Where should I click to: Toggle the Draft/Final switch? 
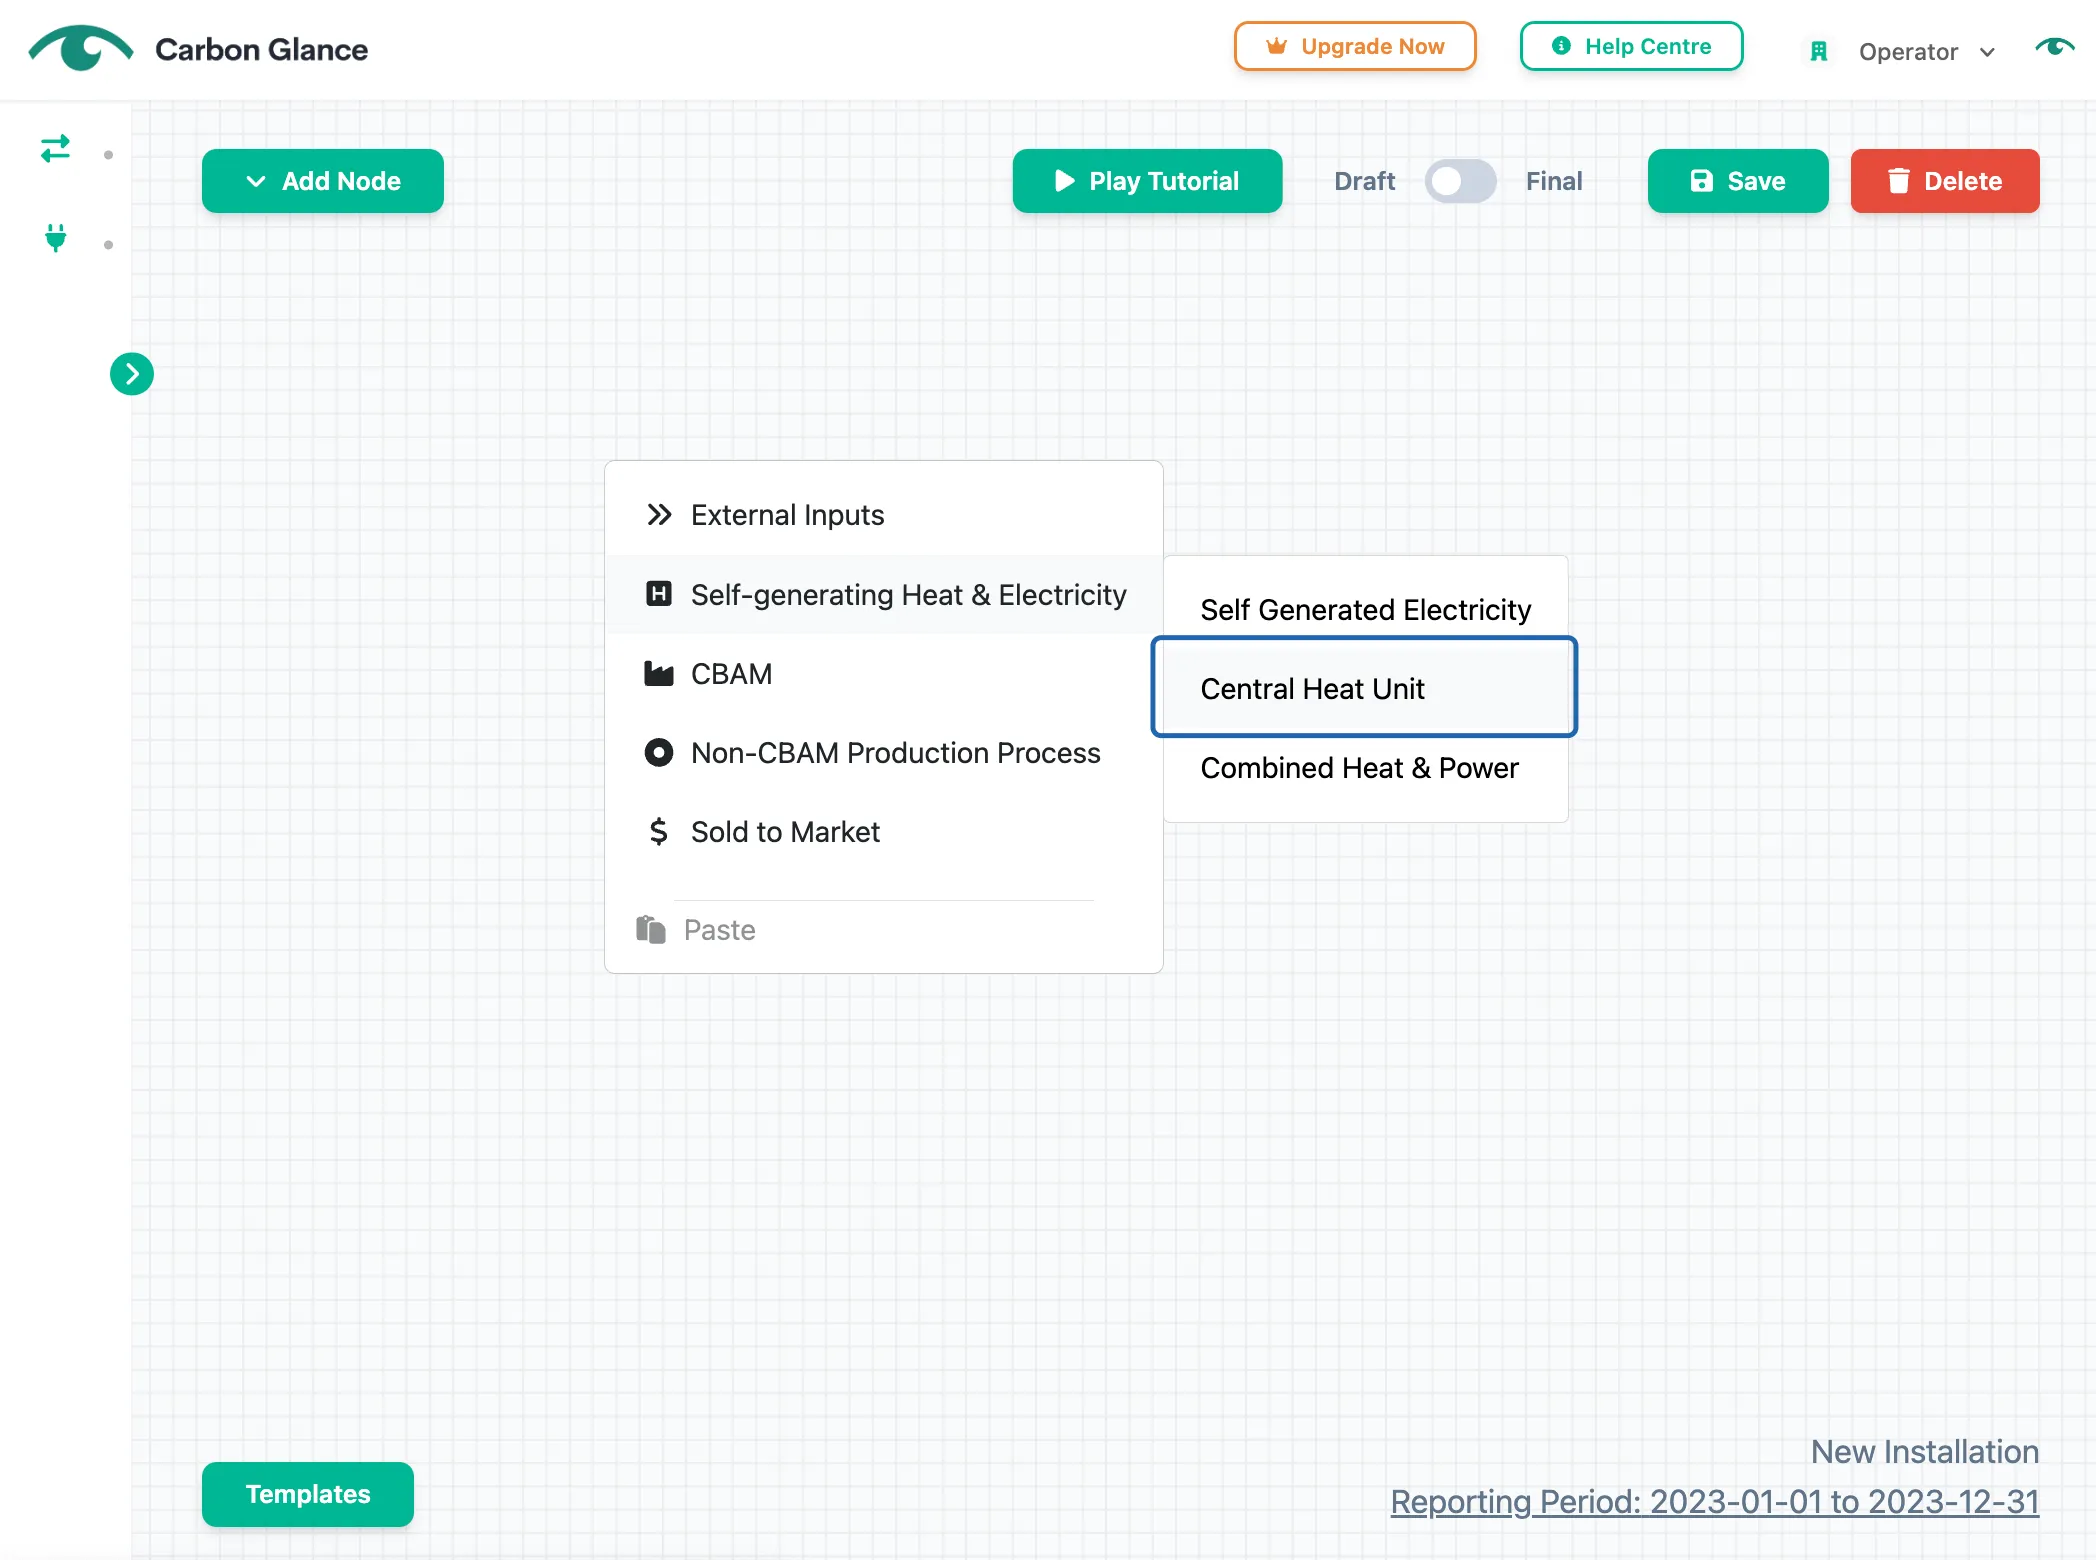[x=1460, y=181]
